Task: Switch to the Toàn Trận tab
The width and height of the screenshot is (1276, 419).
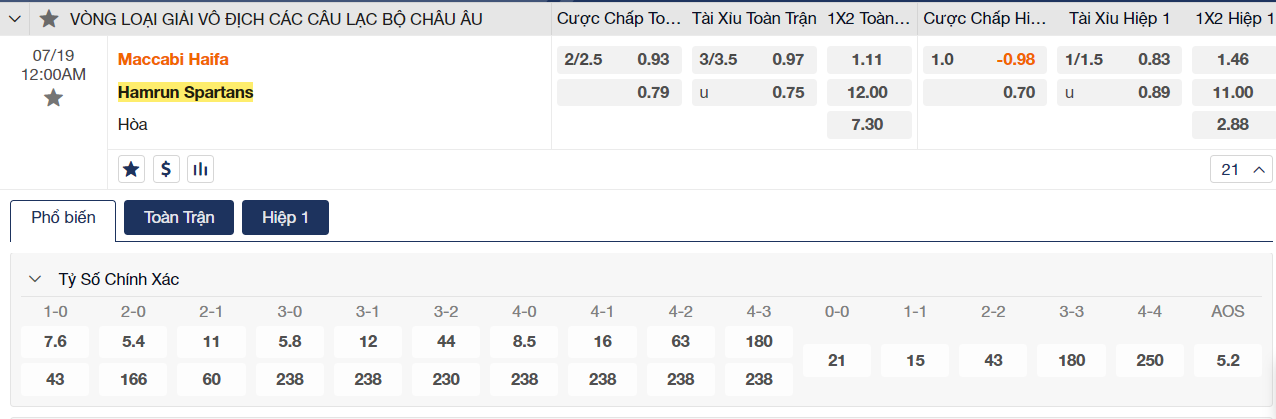Action: point(179,218)
